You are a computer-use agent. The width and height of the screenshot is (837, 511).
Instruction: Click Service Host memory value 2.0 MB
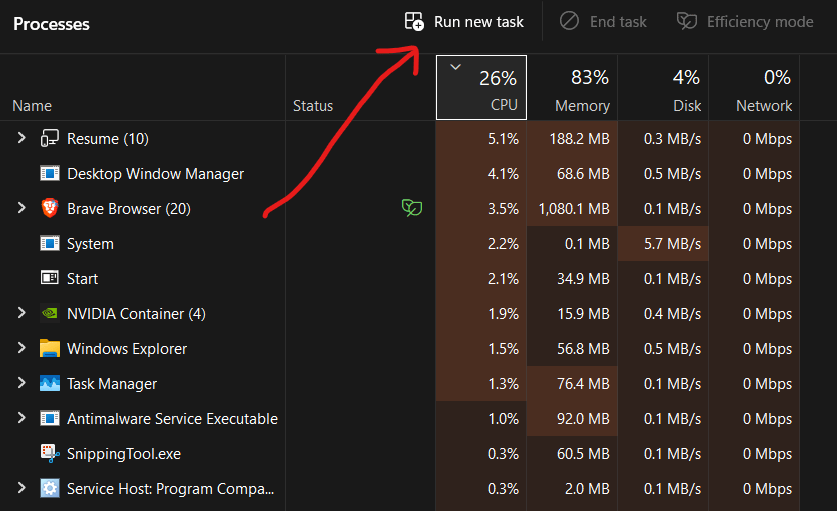click(587, 489)
